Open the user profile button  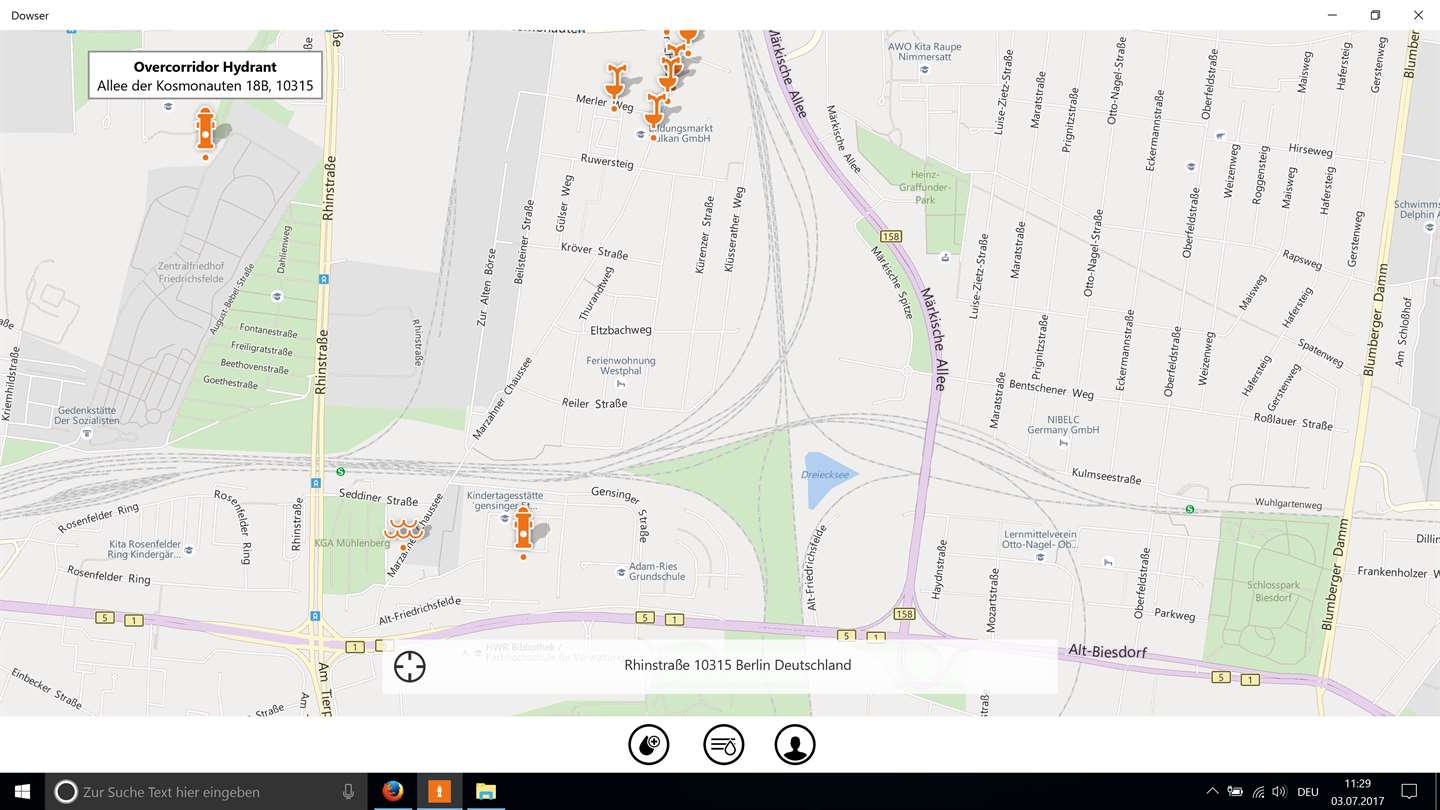coord(795,744)
